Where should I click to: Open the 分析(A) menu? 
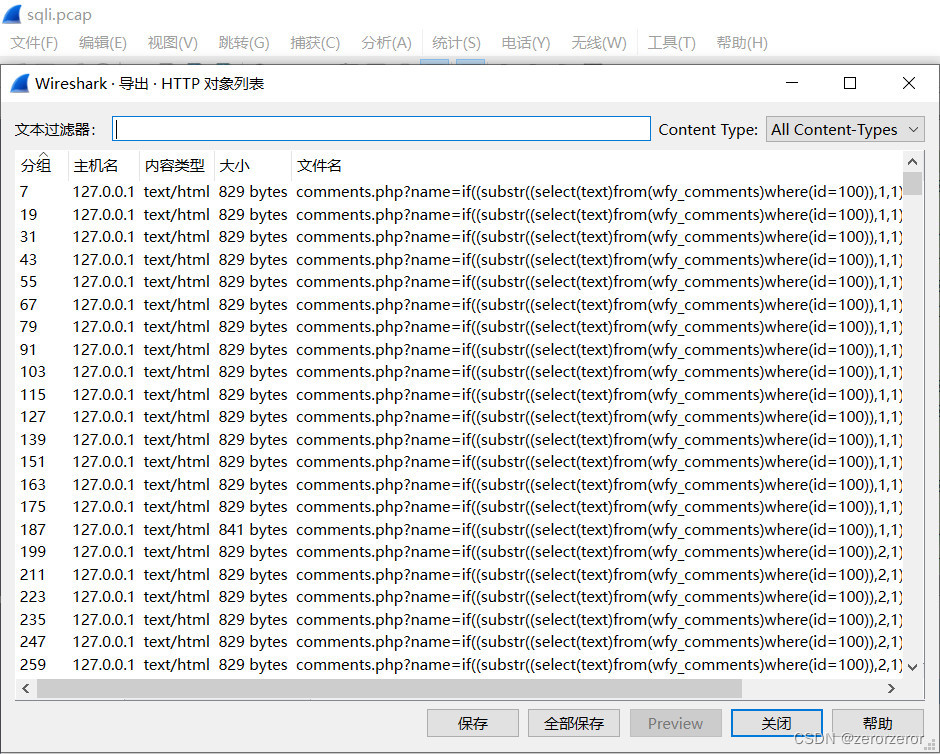(386, 43)
